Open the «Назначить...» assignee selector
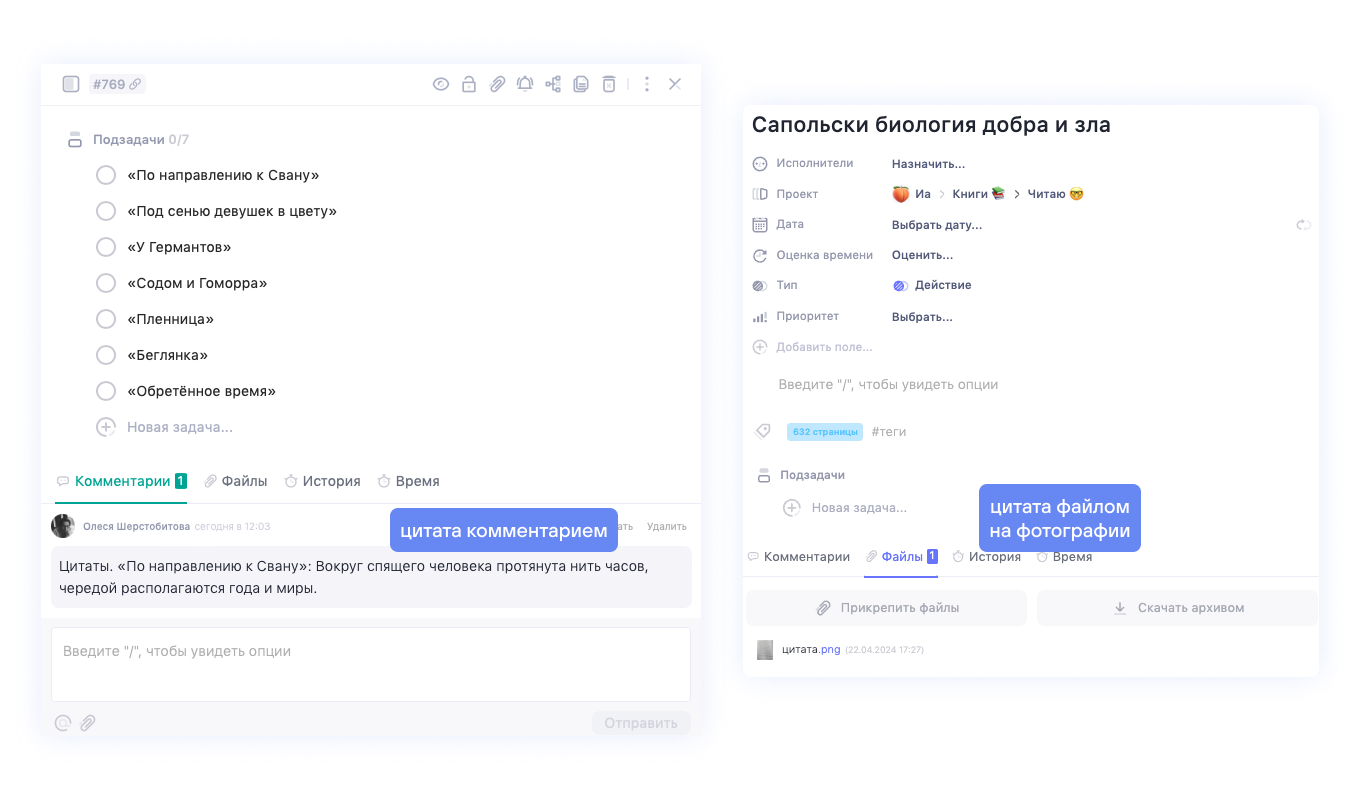 click(x=928, y=164)
